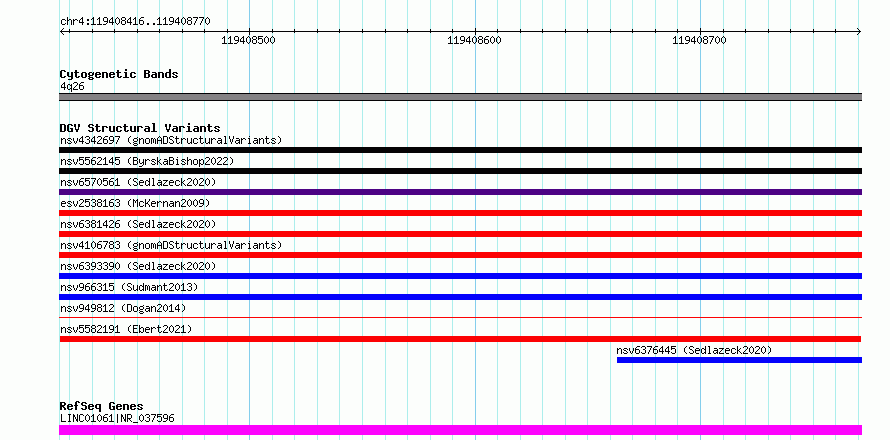The width and height of the screenshot is (890, 440).
Task: Click the RefSeq Genes track title
Action: point(101,407)
